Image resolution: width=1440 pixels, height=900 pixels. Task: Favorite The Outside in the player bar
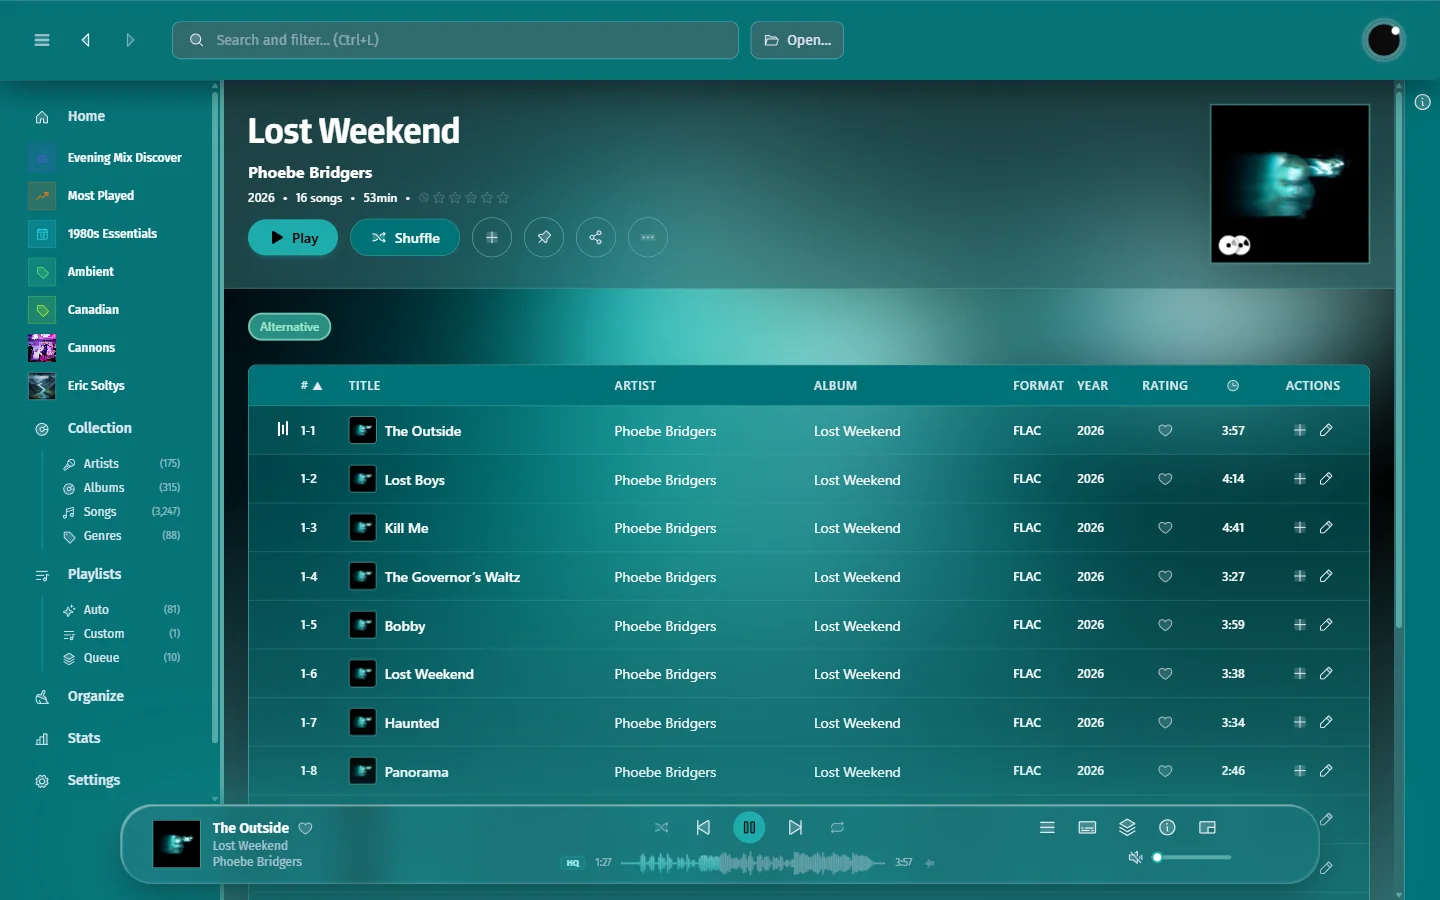click(x=306, y=828)
